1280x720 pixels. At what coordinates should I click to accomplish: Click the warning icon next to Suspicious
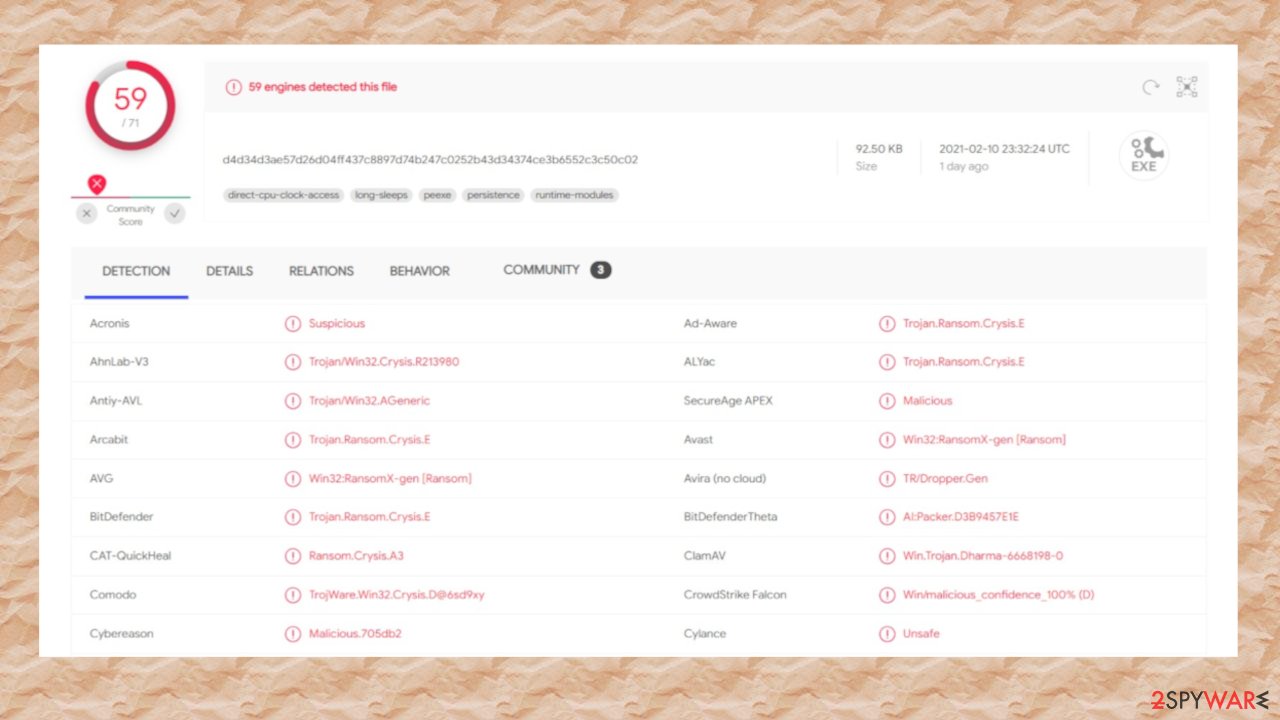(x=293, y=324)
